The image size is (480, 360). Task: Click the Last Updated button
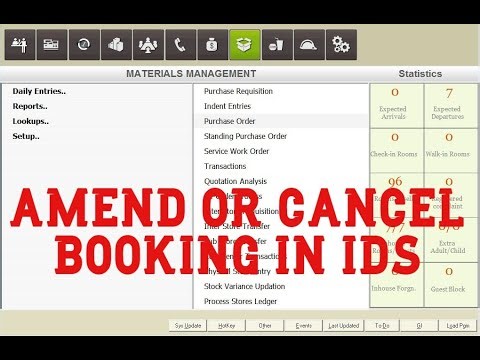[343, 326]
